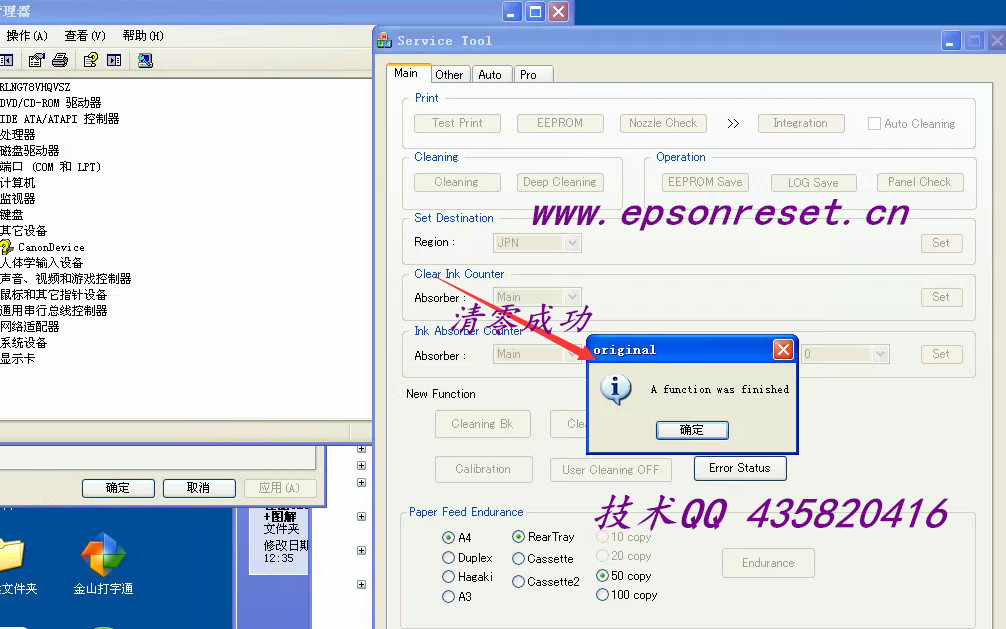Click the Help question-mark toolbar icon
This screenshot has width=1006, height=629.
pos(91,60)
